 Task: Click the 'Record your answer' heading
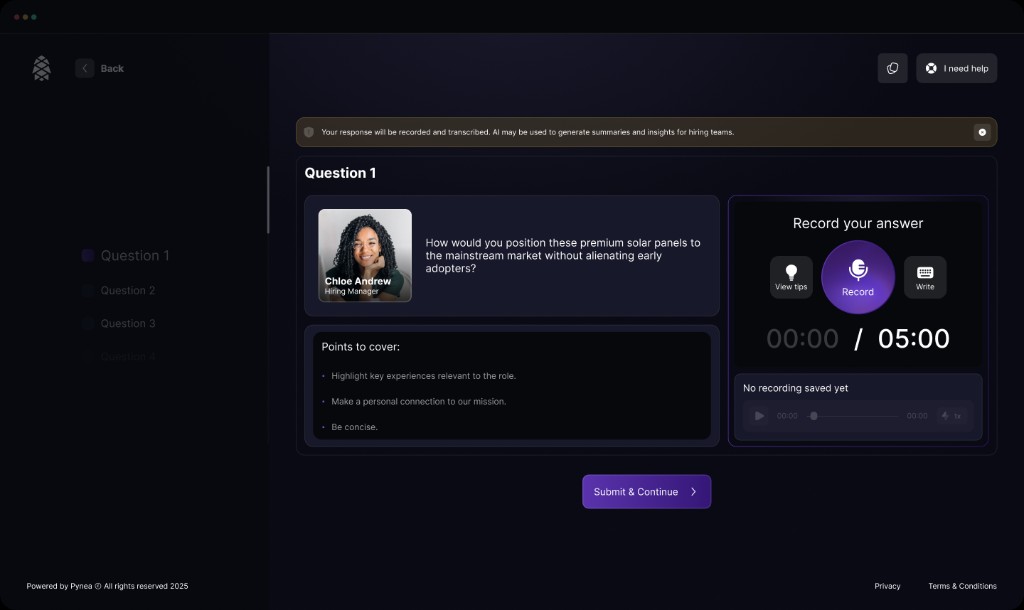point(857,223)
